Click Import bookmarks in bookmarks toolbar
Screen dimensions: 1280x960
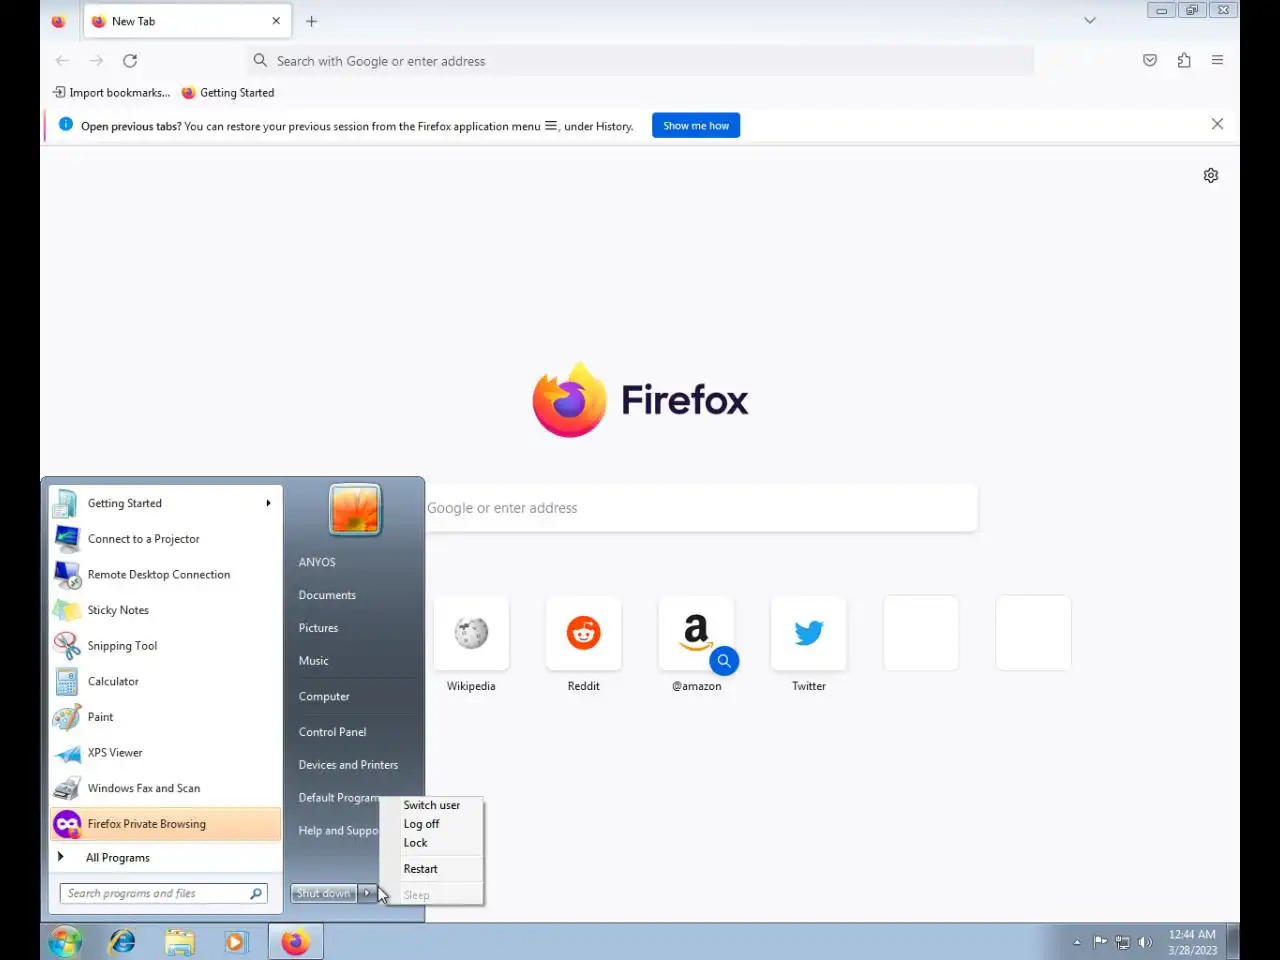tap(112, 92)
